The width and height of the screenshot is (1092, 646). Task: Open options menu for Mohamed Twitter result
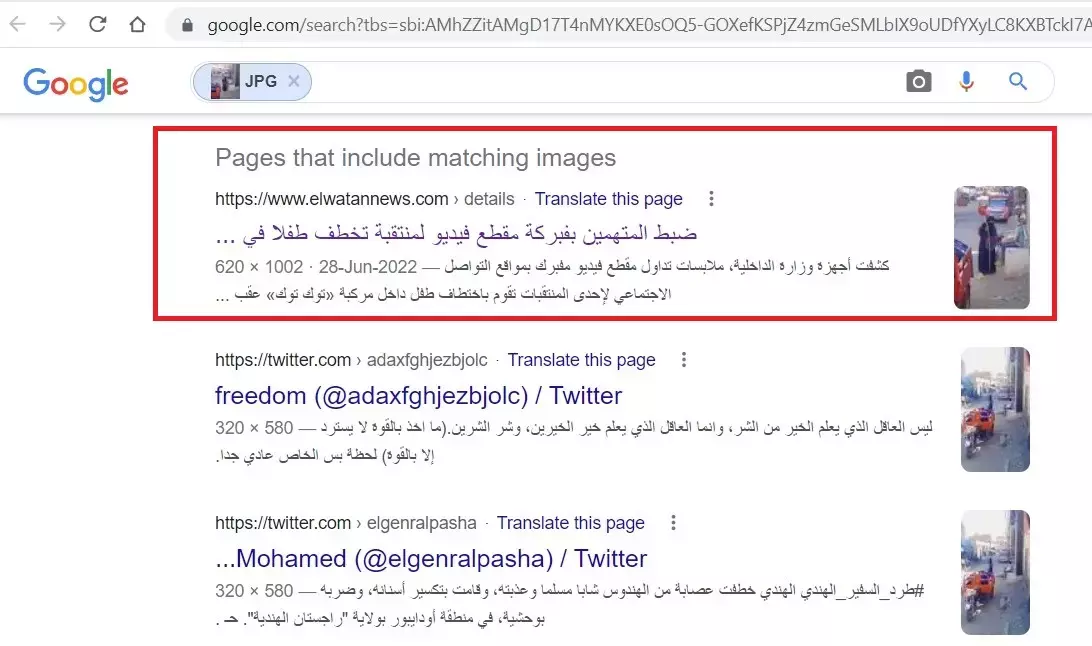tap(673, 522)
